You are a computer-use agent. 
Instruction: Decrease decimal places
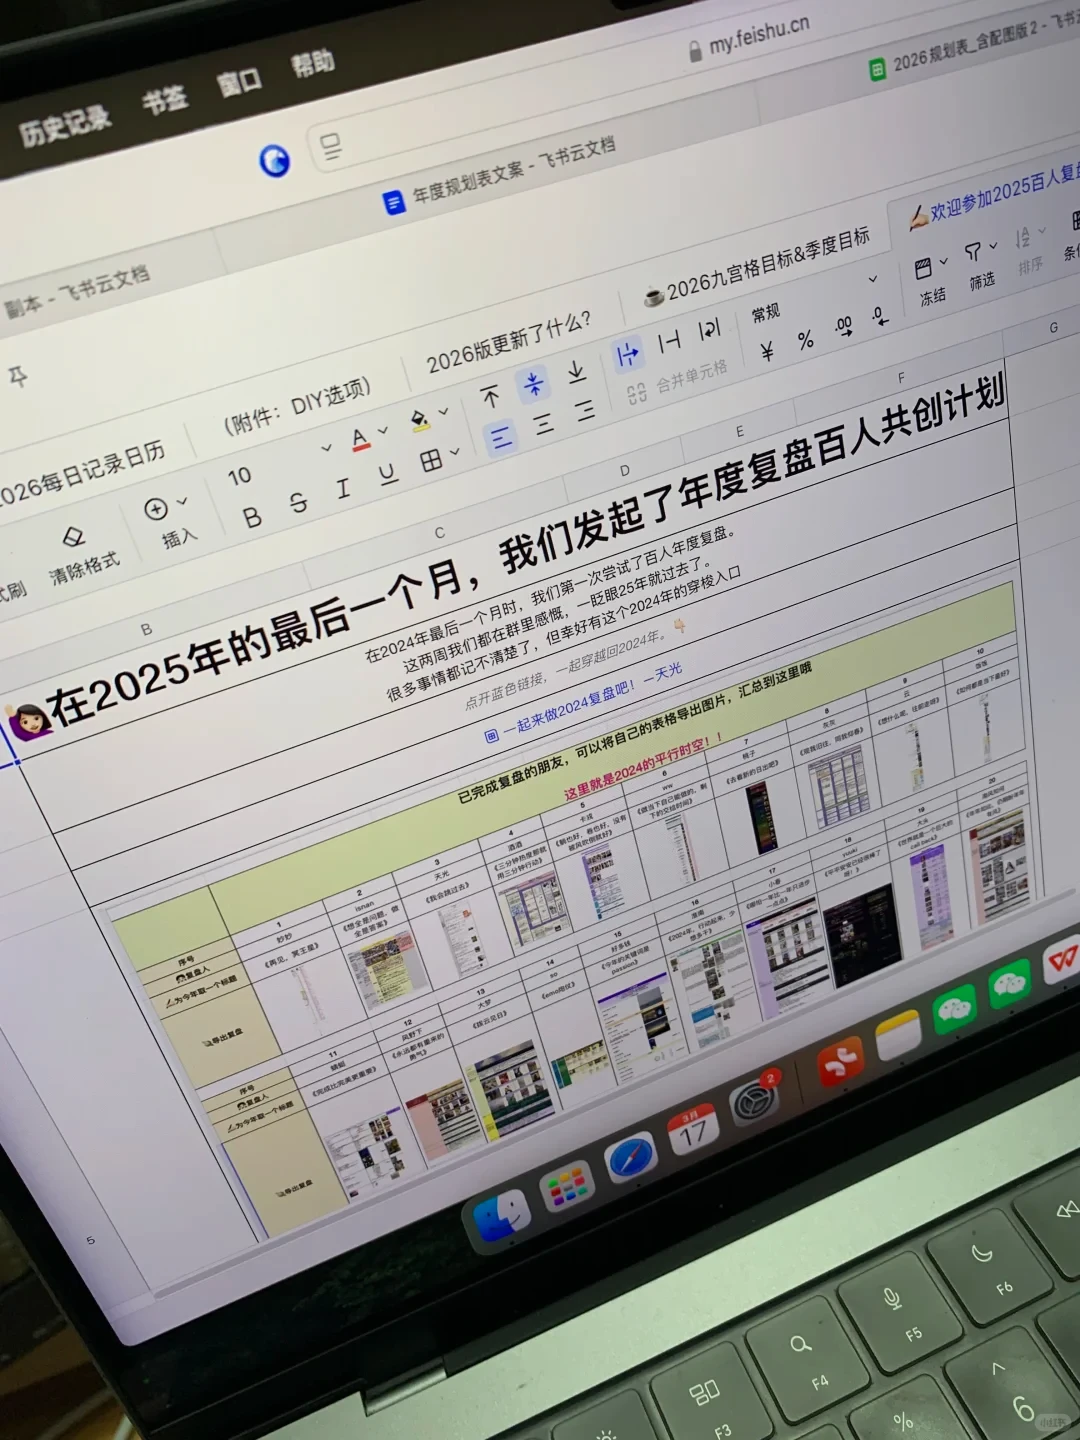(x=879, y=317)
